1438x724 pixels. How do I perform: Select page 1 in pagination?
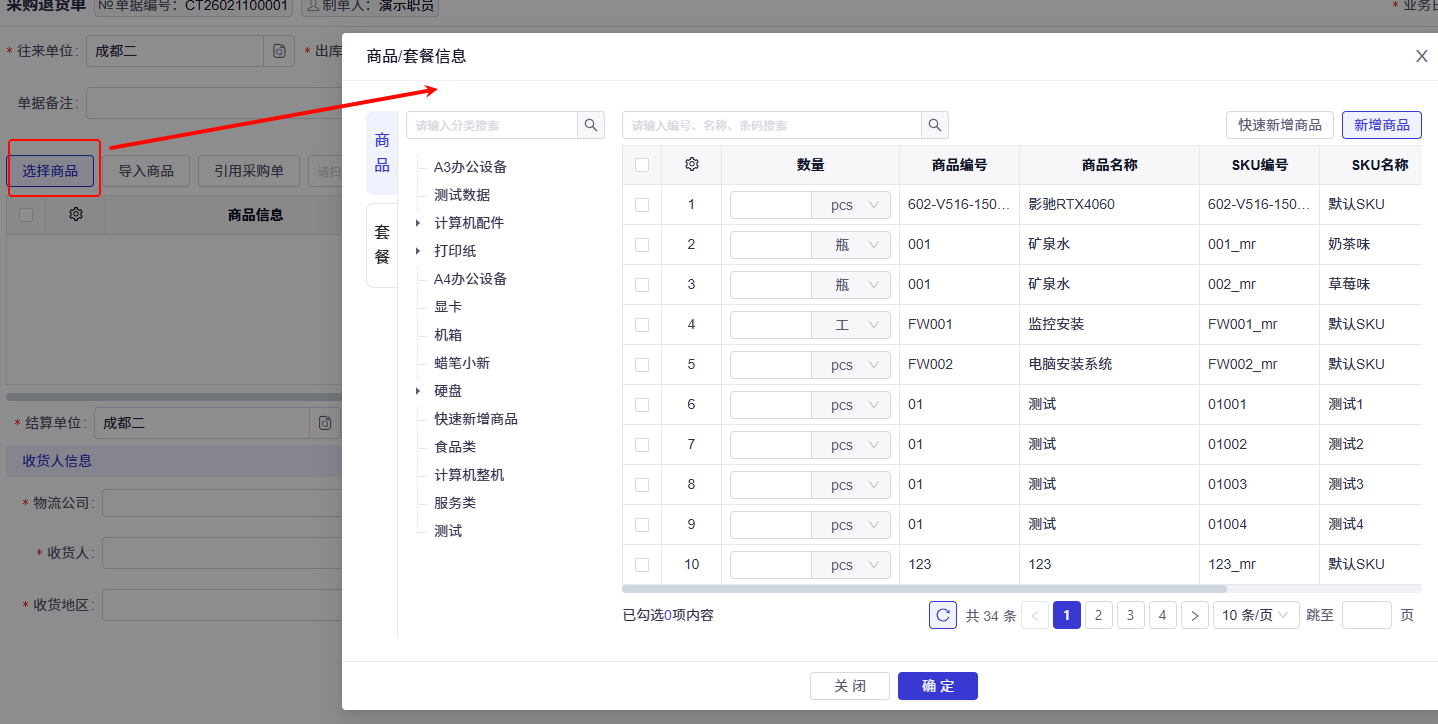point(1067,615)
